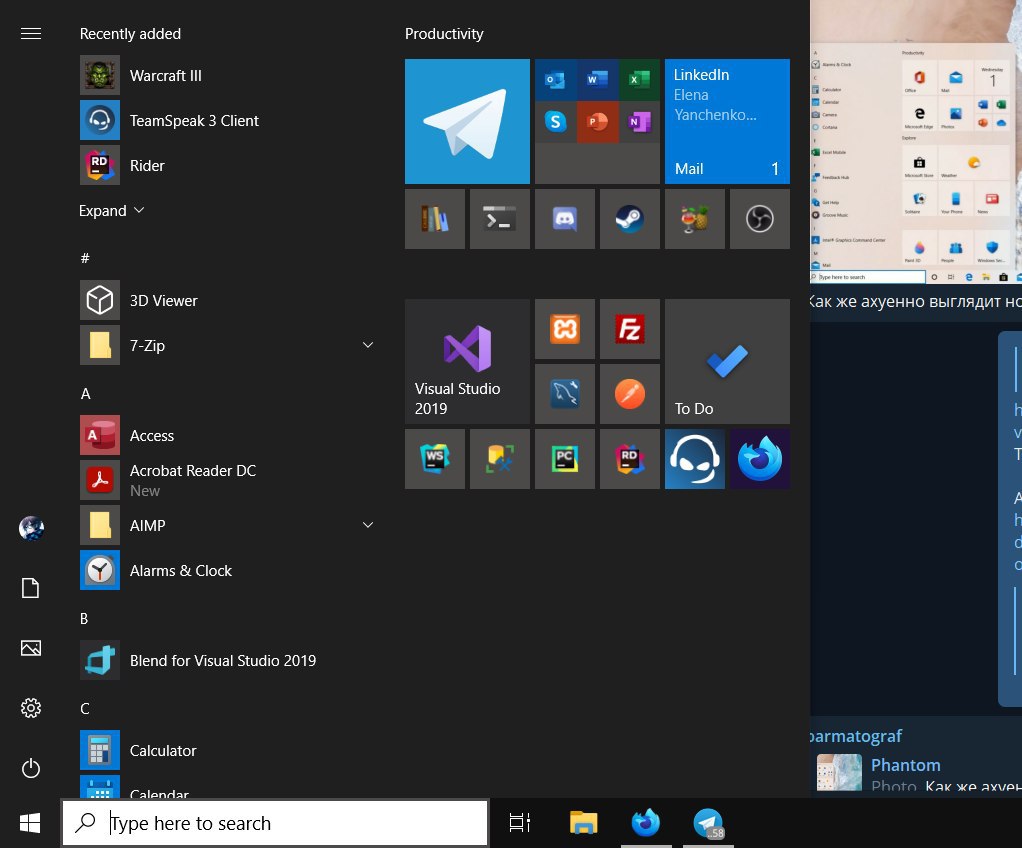Open the Word icon in Office folder
1022x848 pixels.
597,80
